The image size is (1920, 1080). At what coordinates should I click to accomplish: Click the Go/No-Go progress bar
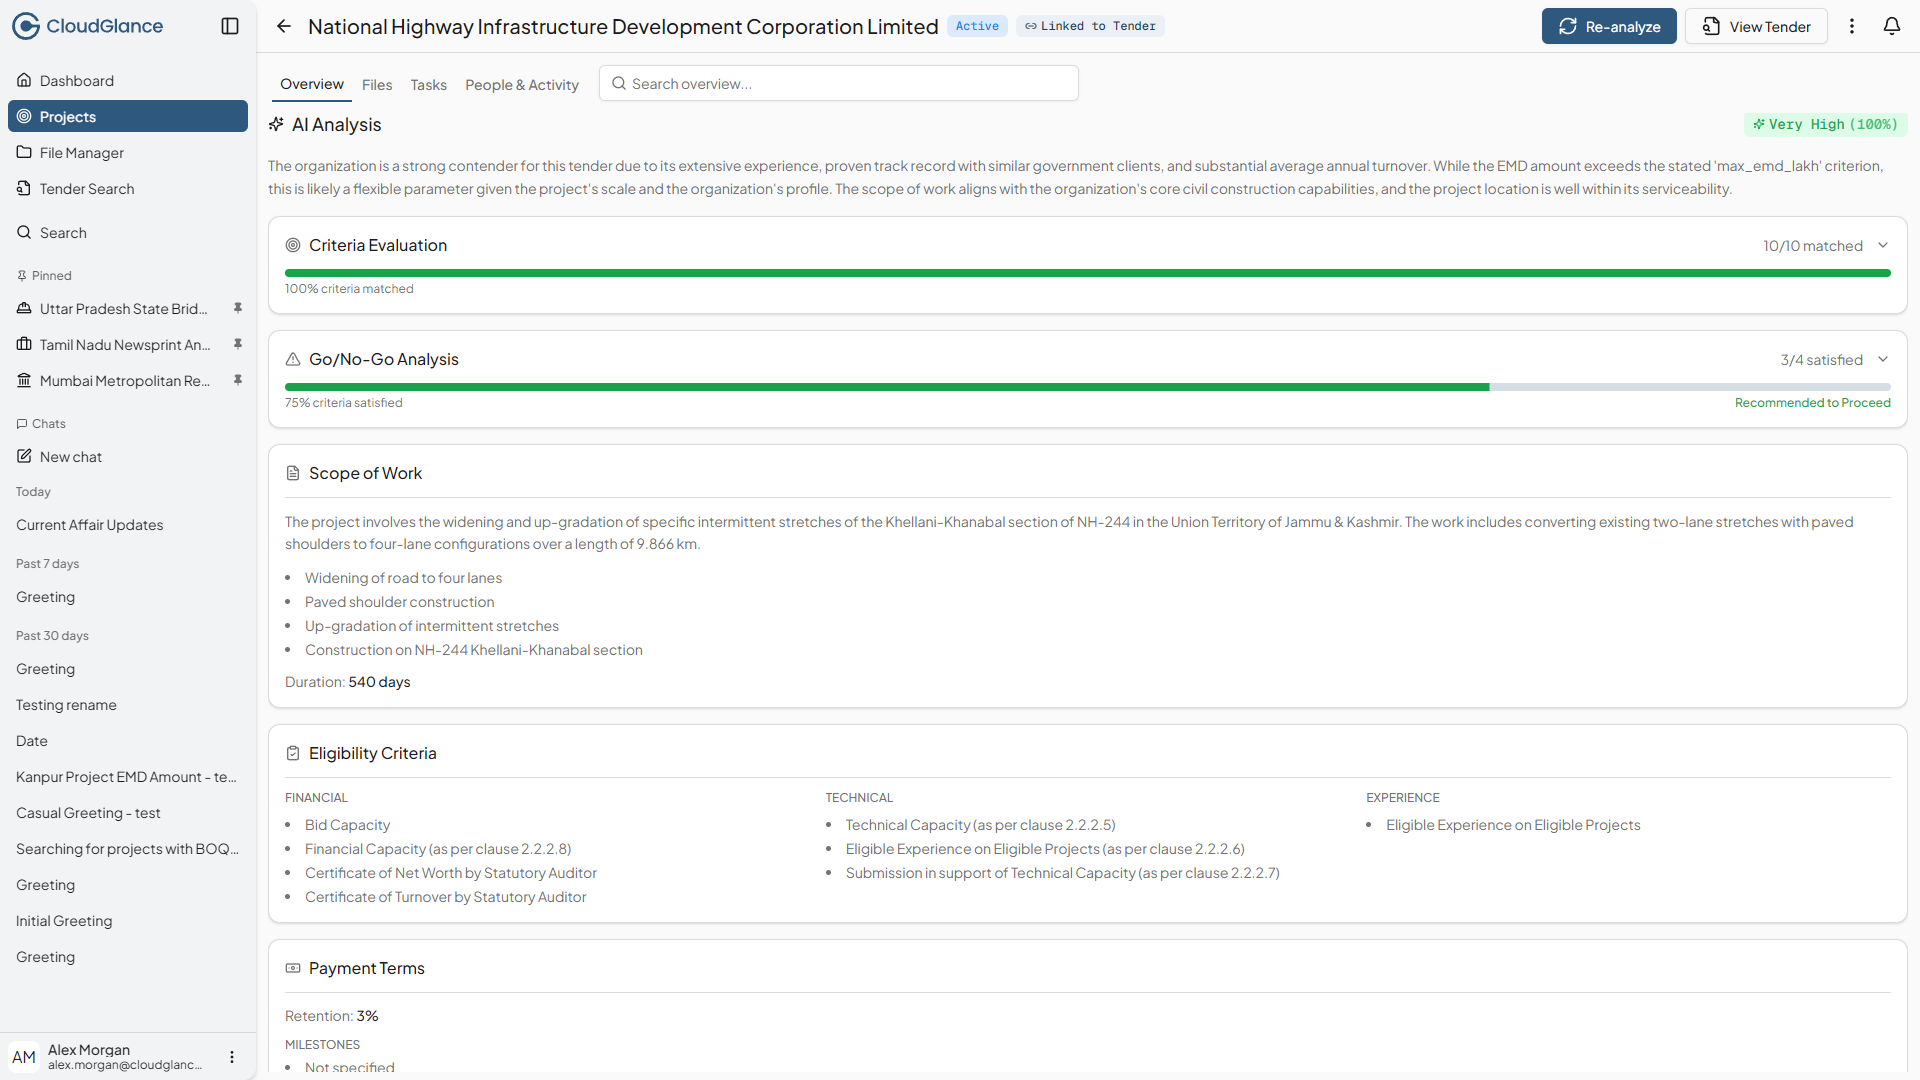(1087, 387)
